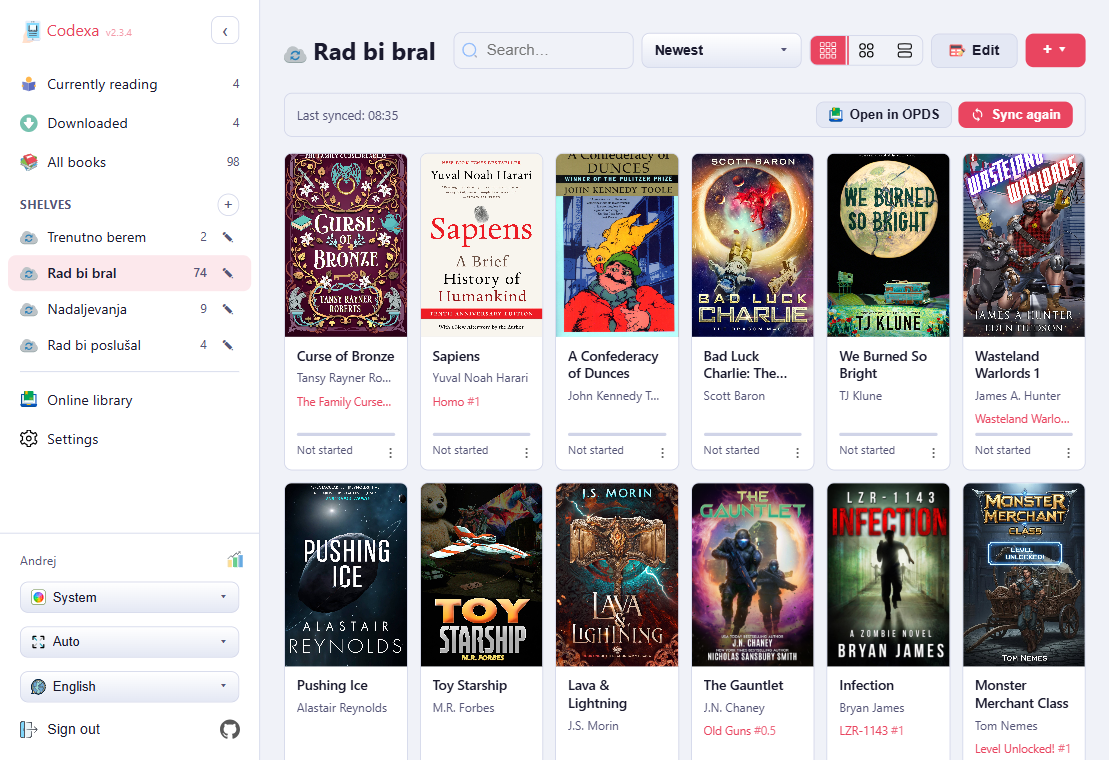This screenshot has width=1109, height=760.
Task: Open options menu for Curse of Bronze
Action: [390, 452]
